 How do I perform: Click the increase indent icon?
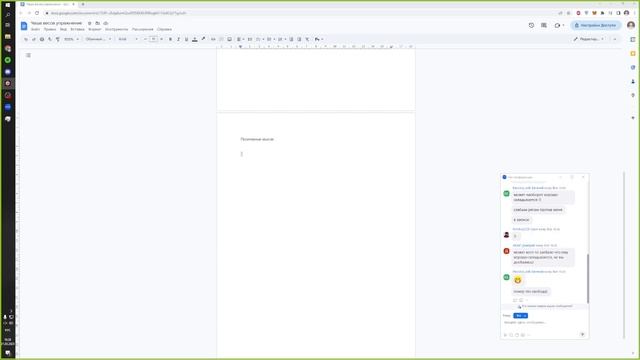point(299,39)
